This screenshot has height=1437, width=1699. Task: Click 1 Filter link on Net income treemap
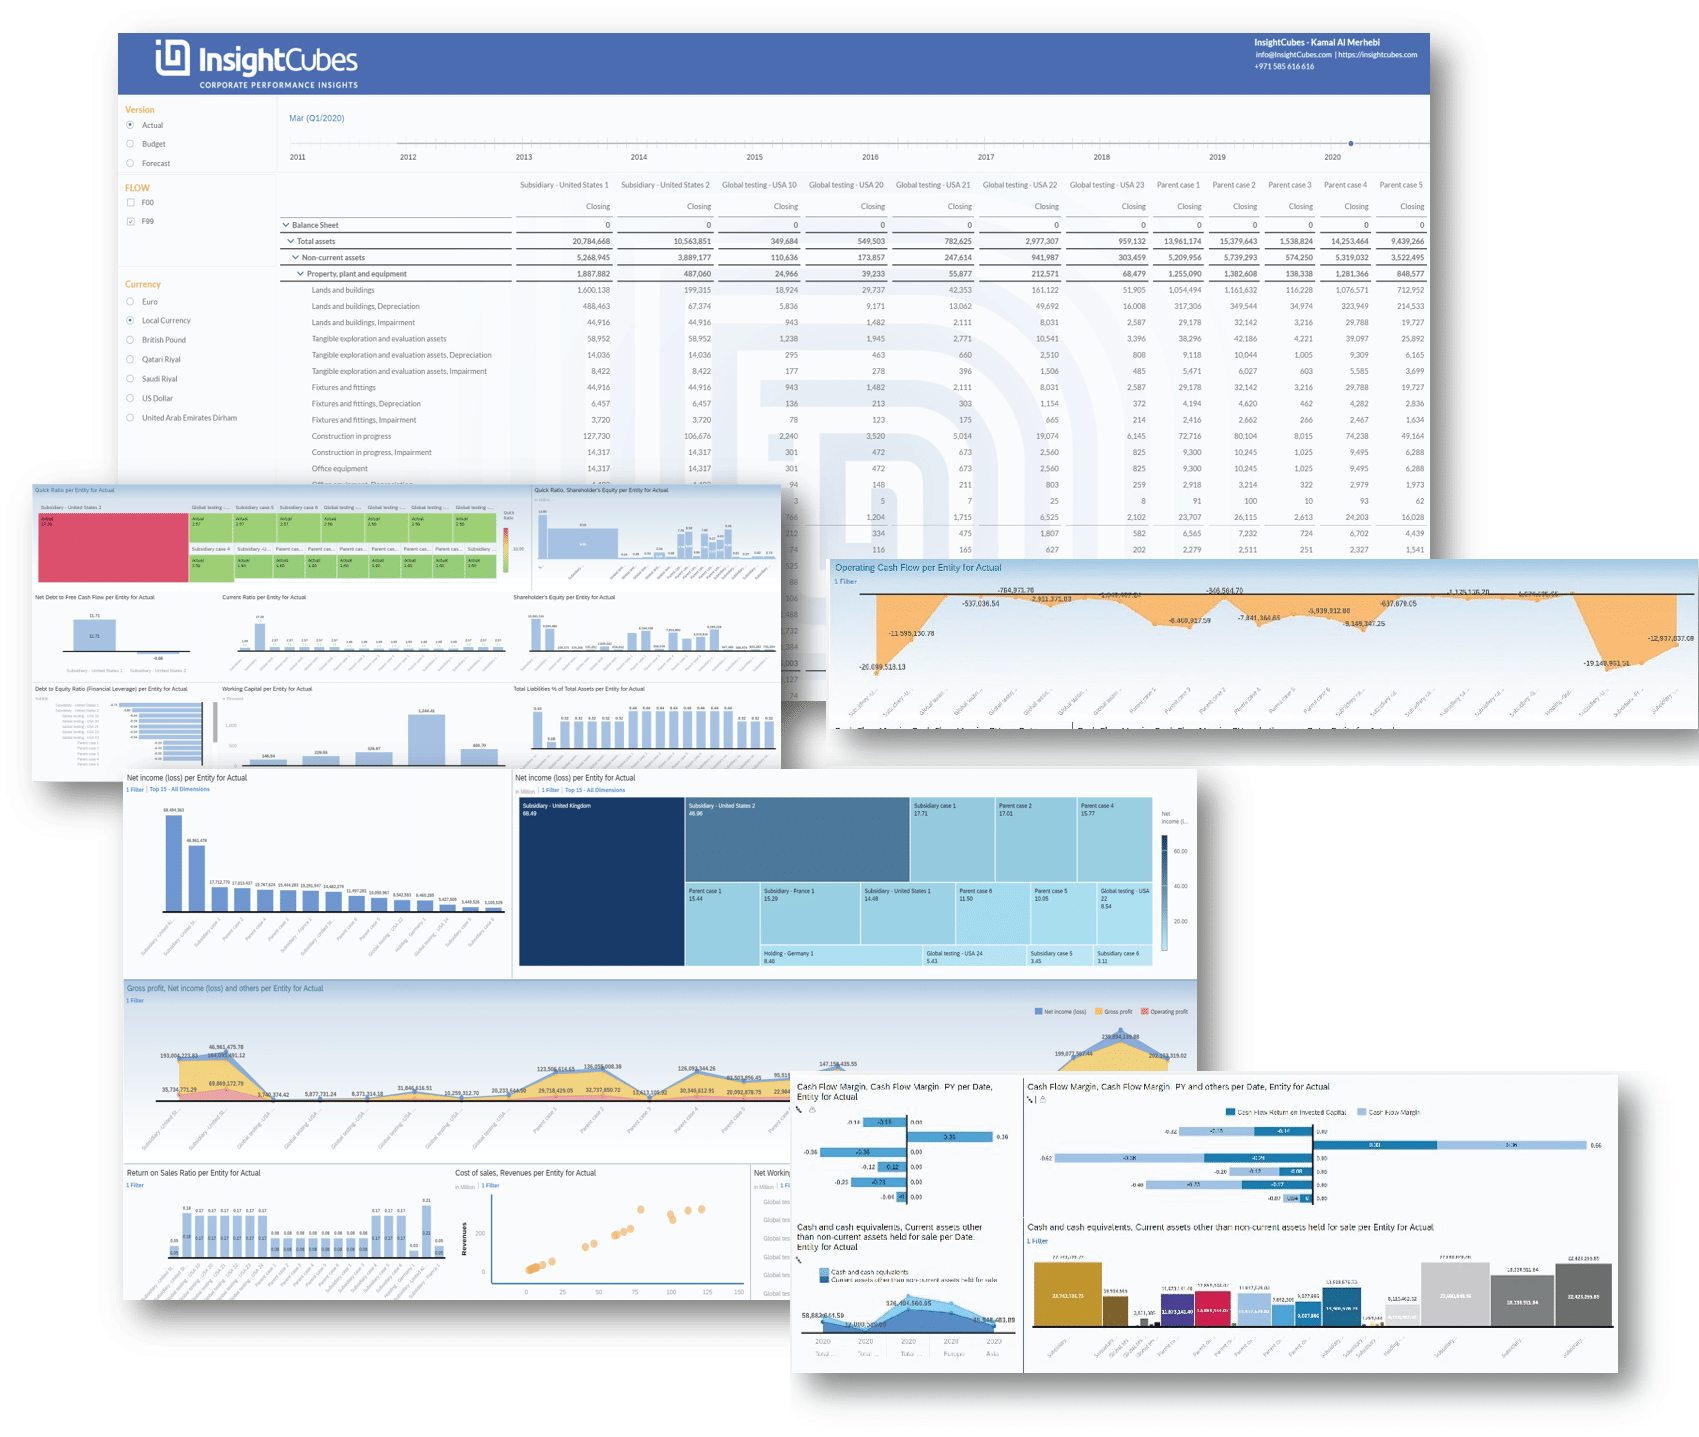click(550, 790)
